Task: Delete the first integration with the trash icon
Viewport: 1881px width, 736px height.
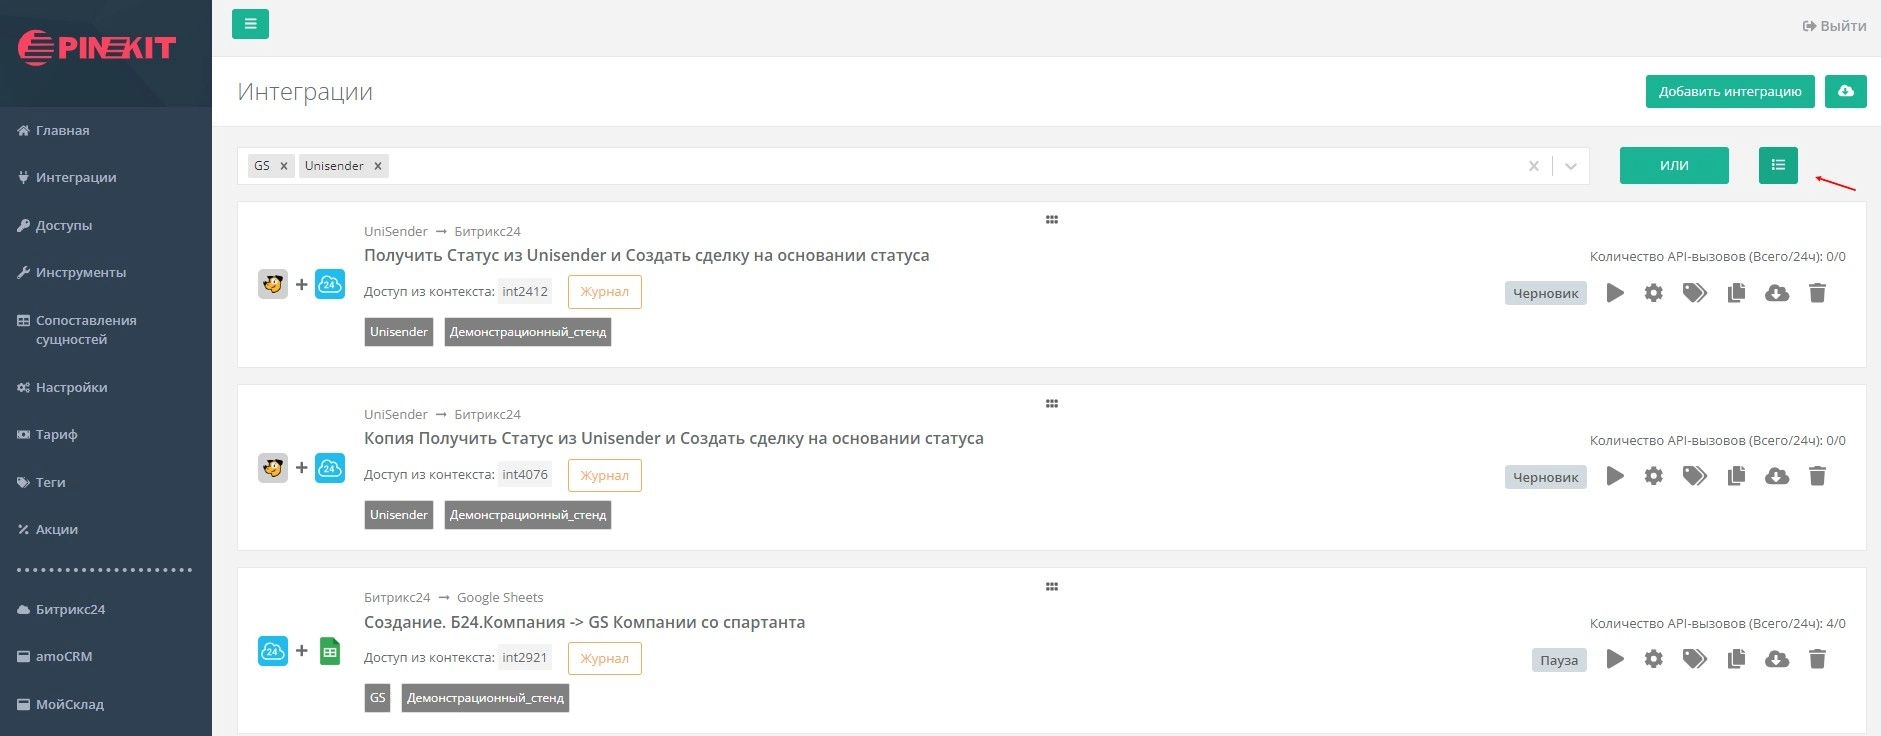Action: 1817,293
